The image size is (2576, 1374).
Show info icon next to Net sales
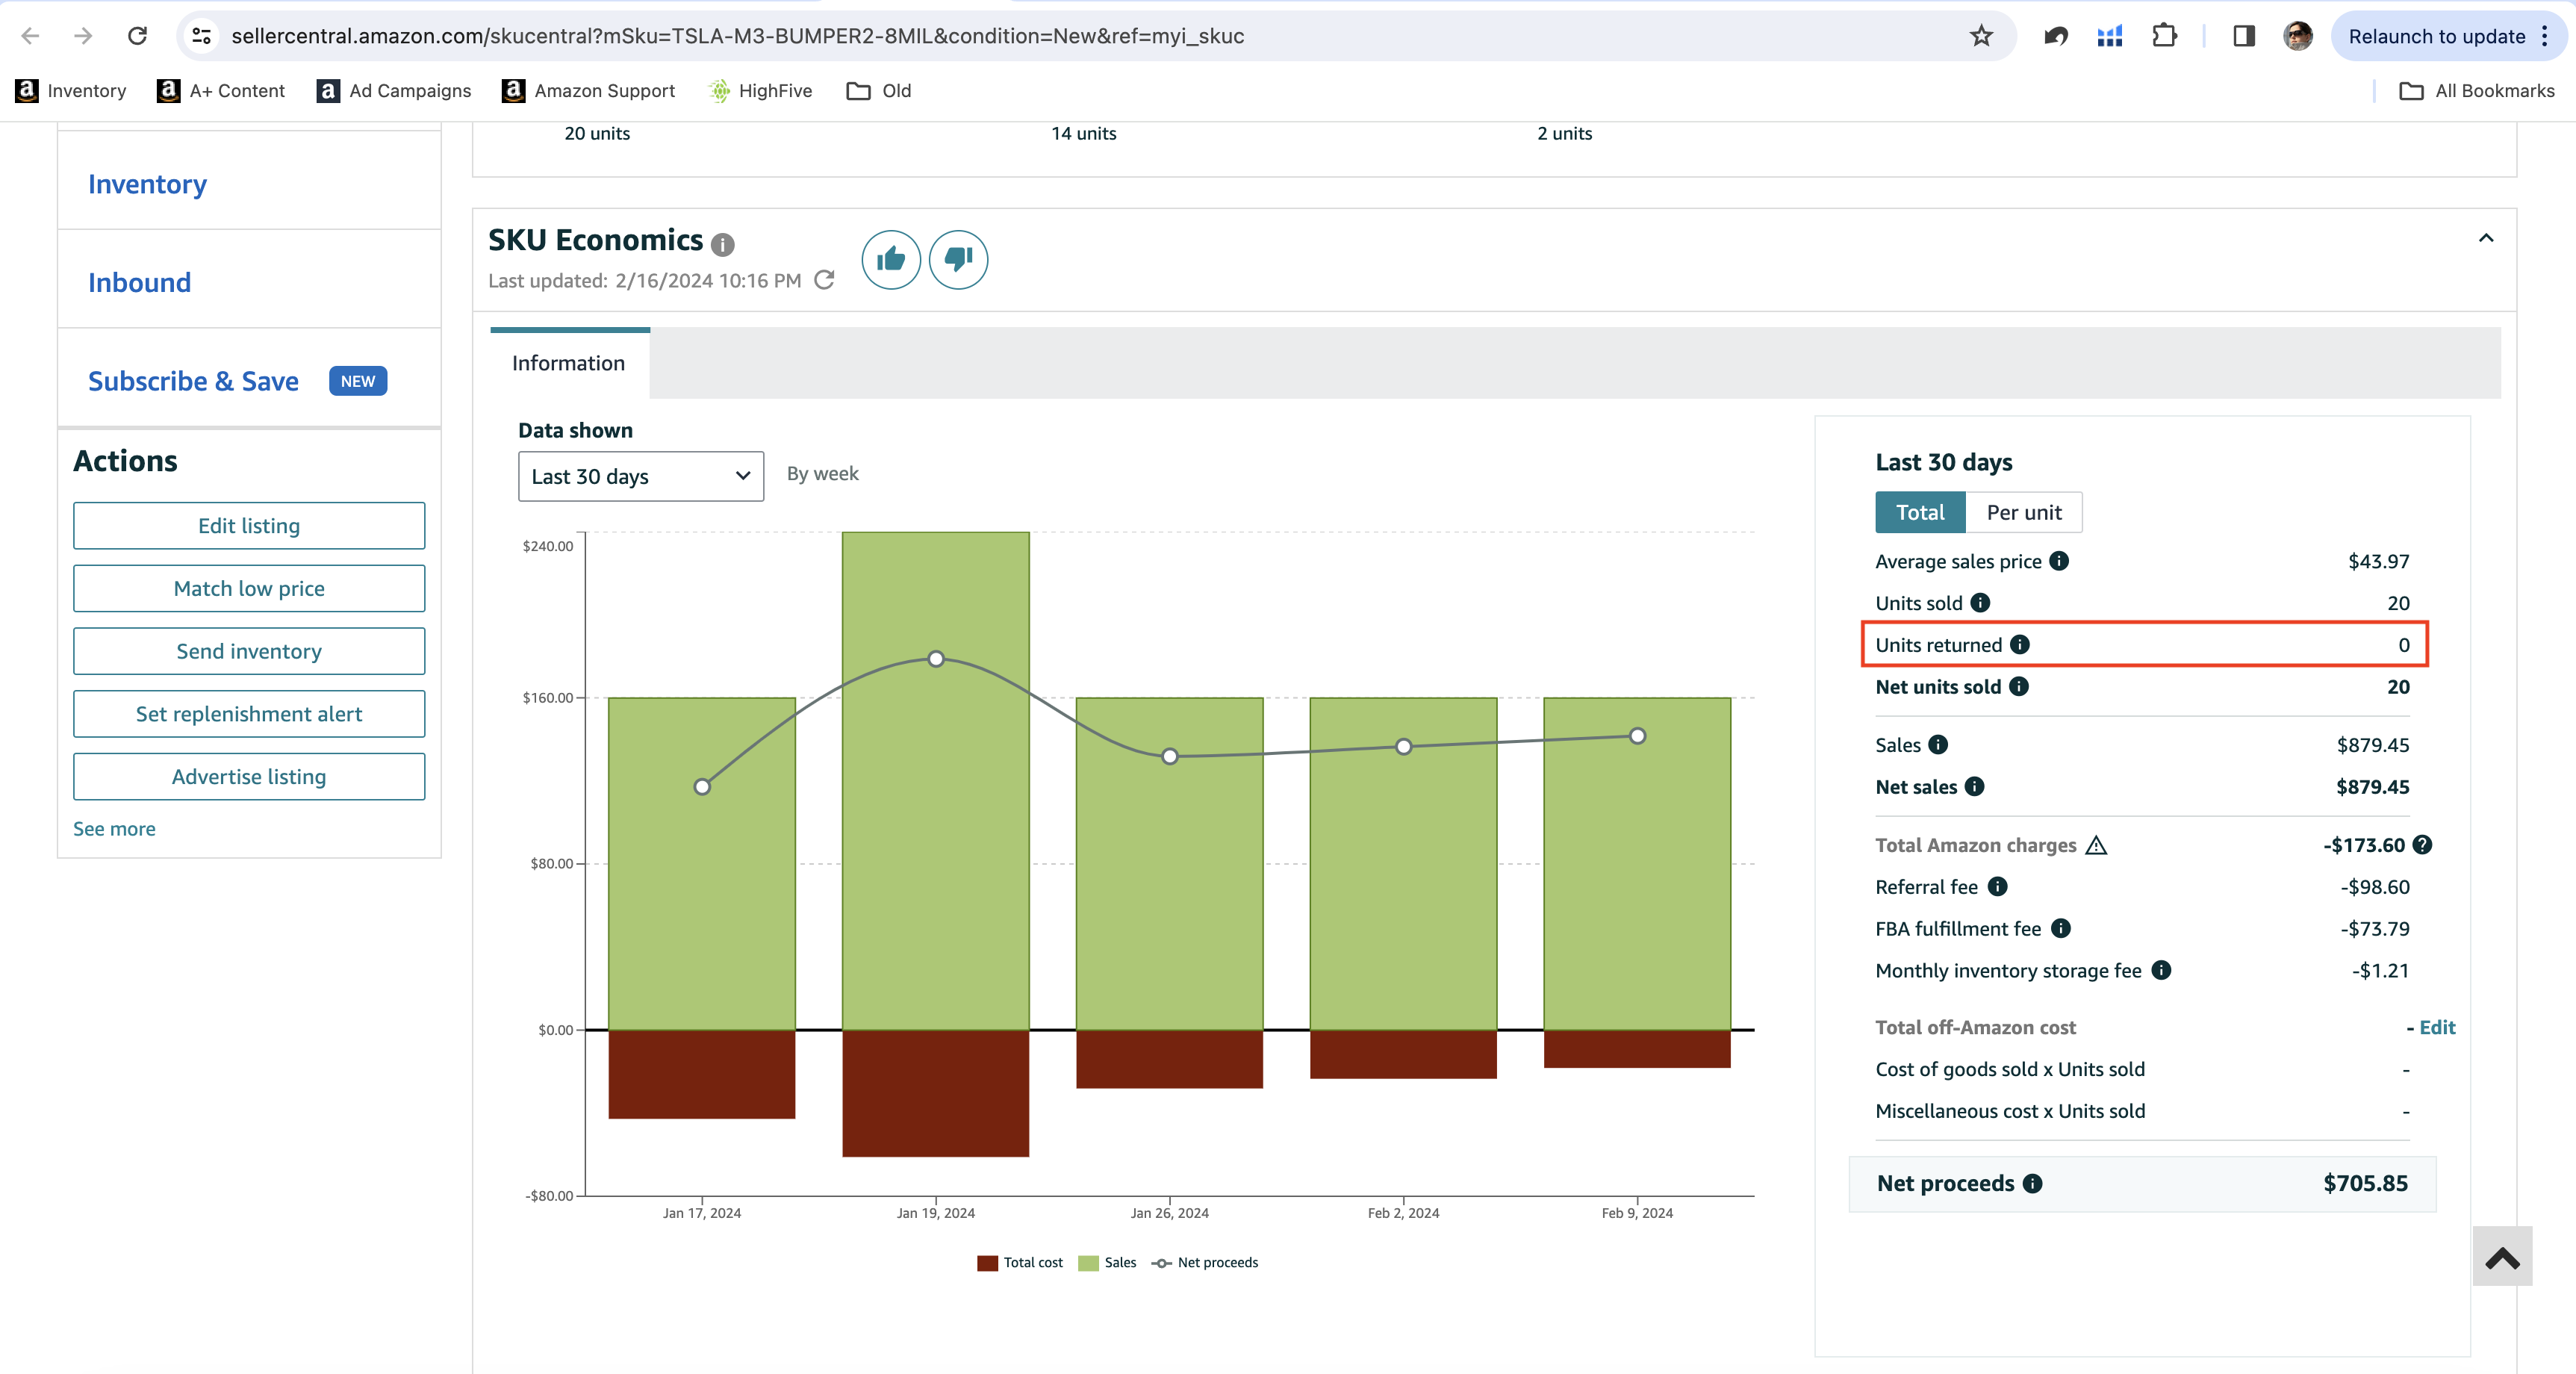click(1973, 786)
